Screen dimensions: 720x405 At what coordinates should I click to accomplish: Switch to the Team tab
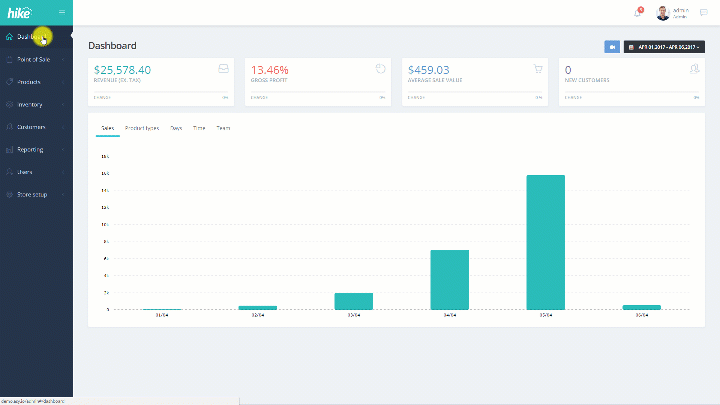click(x=223, y=128)
